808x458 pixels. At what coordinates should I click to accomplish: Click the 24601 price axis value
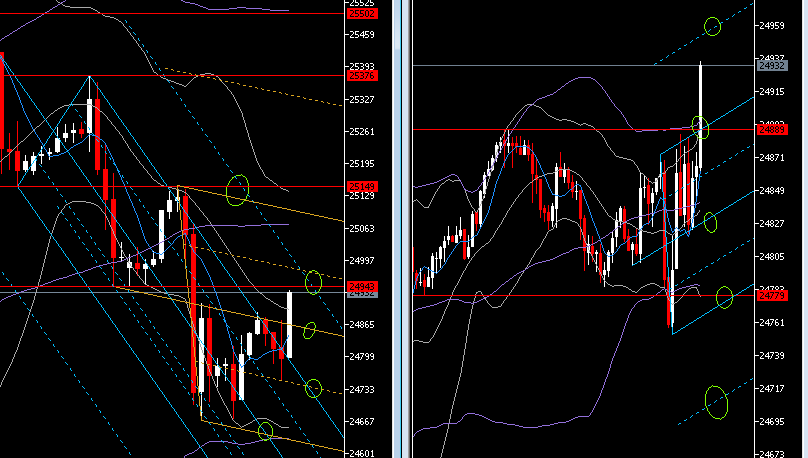[x=362, y=453]
